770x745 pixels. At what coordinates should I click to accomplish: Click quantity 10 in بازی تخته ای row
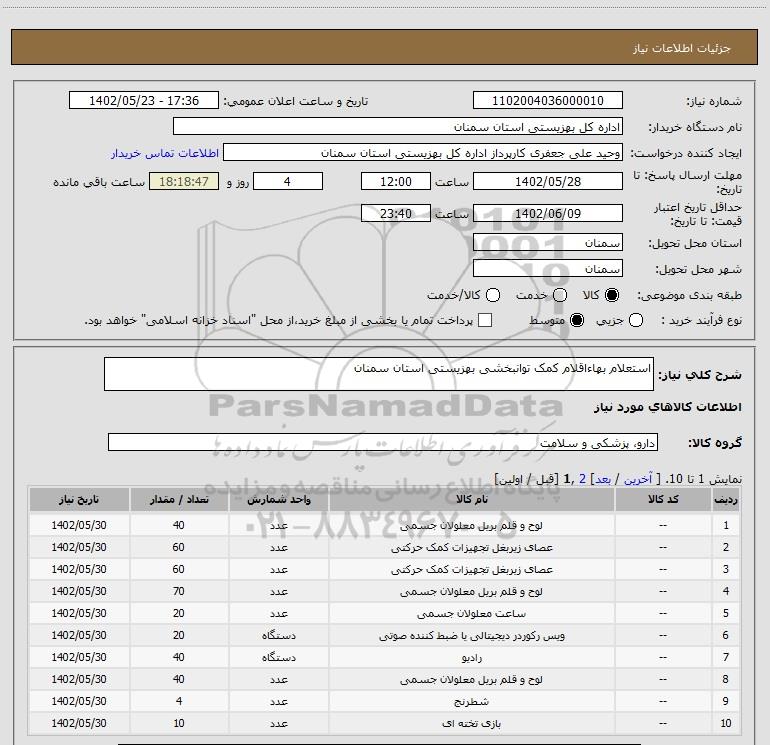click(179, 723)
